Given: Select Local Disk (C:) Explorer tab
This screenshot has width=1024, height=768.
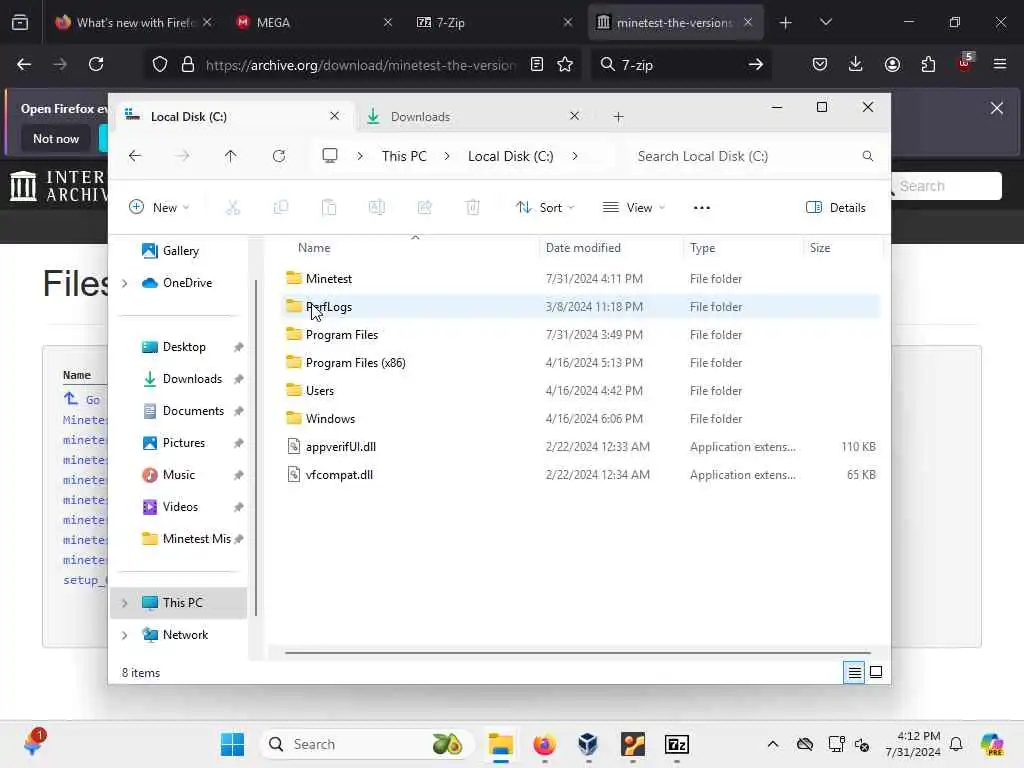Looking at the screenshot, I should 235,116.
